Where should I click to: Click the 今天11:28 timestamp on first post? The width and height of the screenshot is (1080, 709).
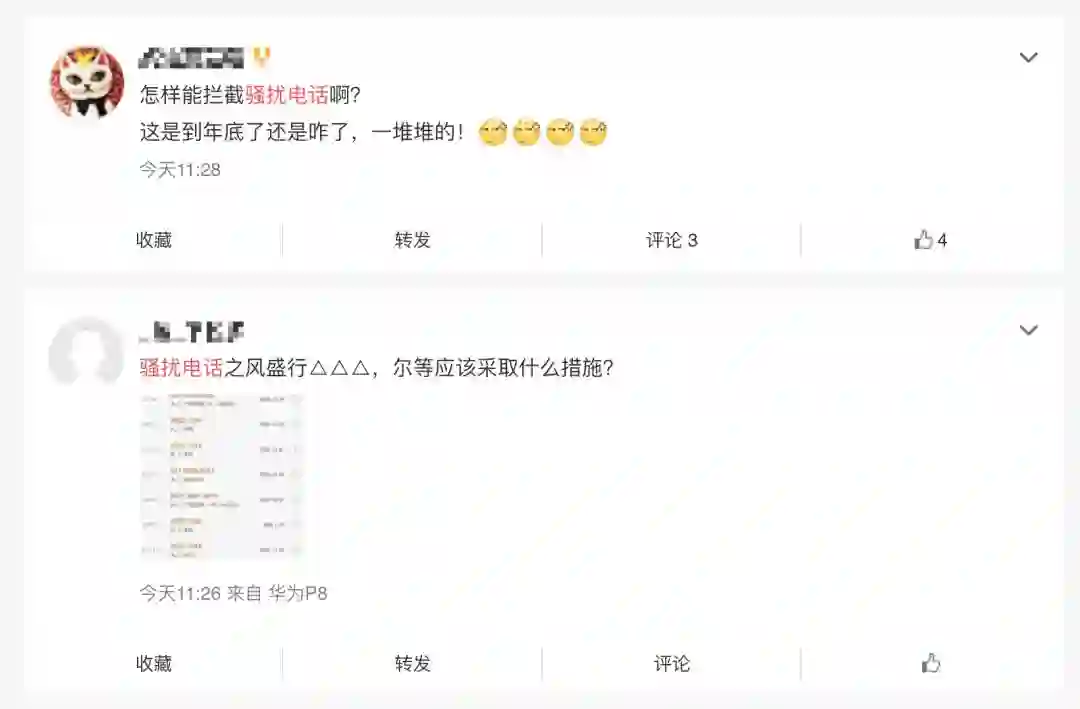pyautogui.click(x=180, y=169)
